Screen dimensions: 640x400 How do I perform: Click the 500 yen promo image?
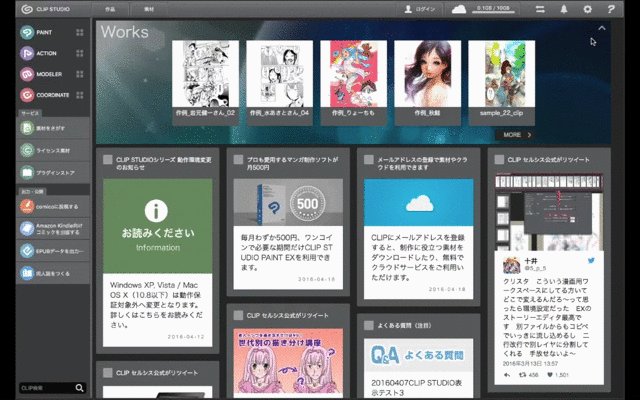click(288, 202)
